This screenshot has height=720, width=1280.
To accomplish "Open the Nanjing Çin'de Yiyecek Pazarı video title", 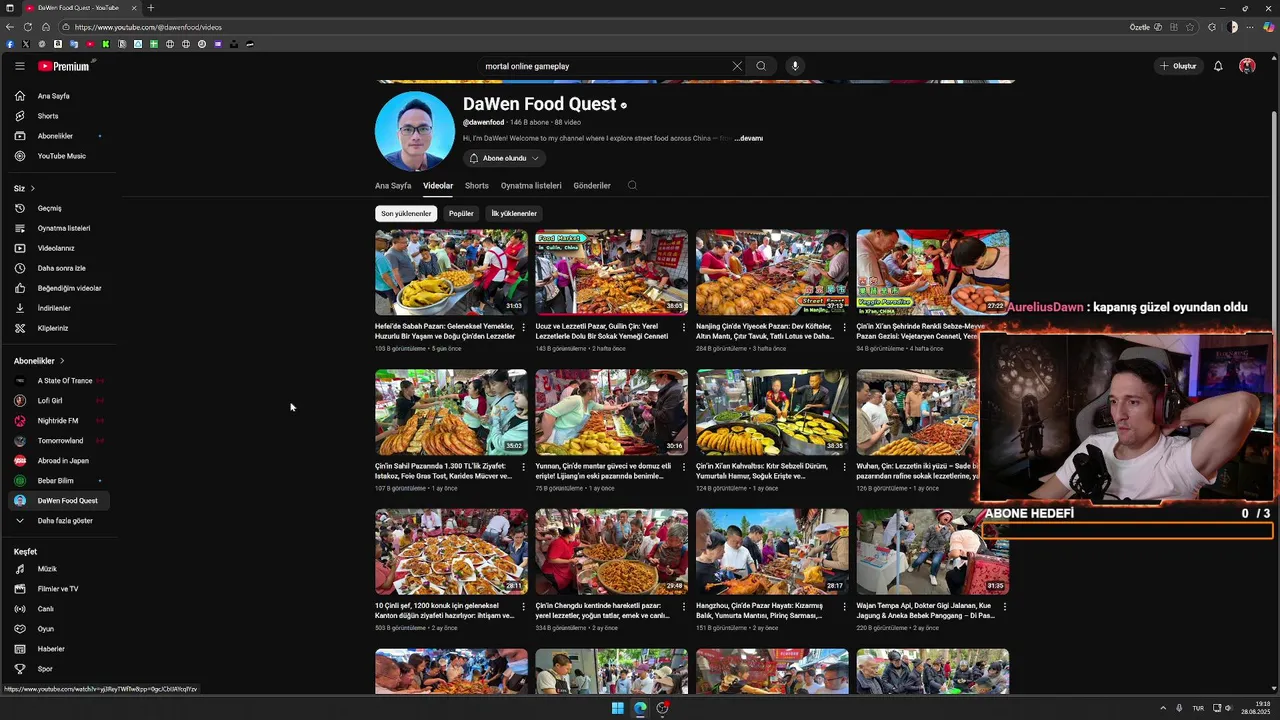I will pyautogui.click(x=765, y=331).
